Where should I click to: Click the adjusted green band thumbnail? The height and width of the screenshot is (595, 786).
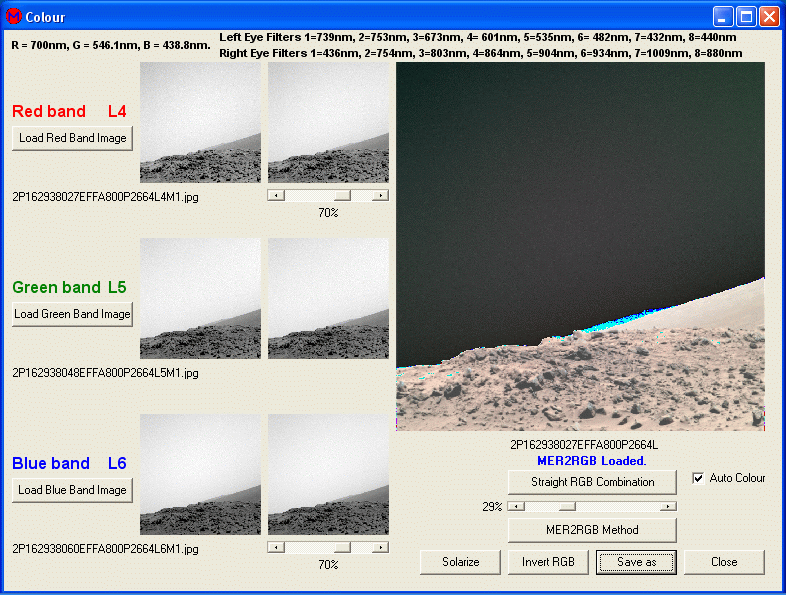pyautogui.click(x=328, y=298)
